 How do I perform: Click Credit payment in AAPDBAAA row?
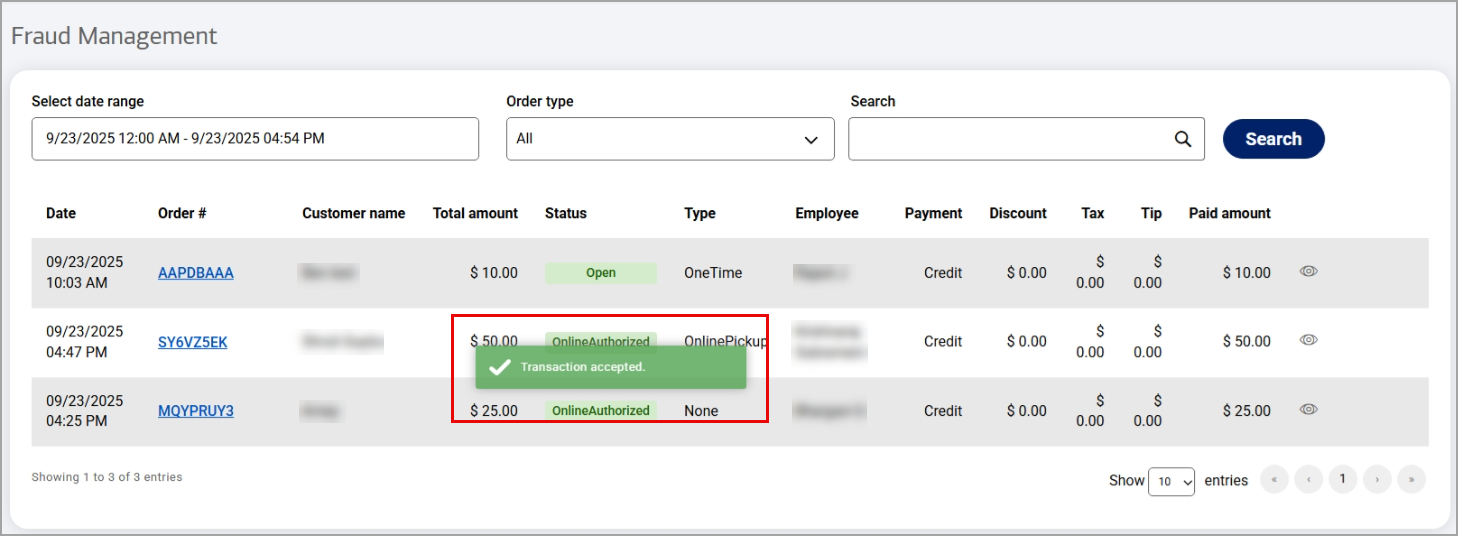[x=943, y=273]
